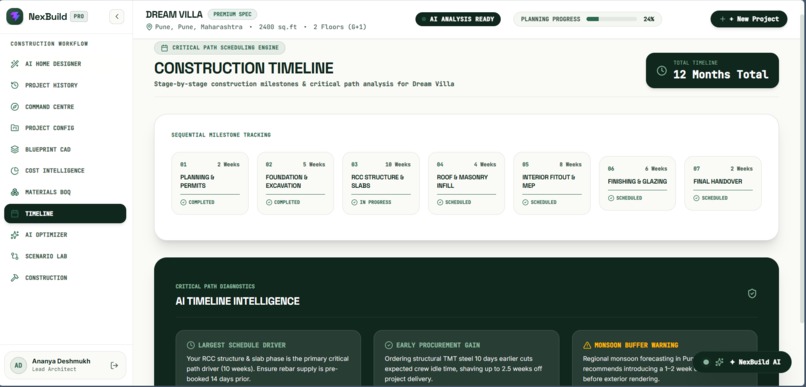Image resolution: width=806 pixels, height=387 pixels.
Task: Select the Final Handover milestone
Action: [723, 183]
